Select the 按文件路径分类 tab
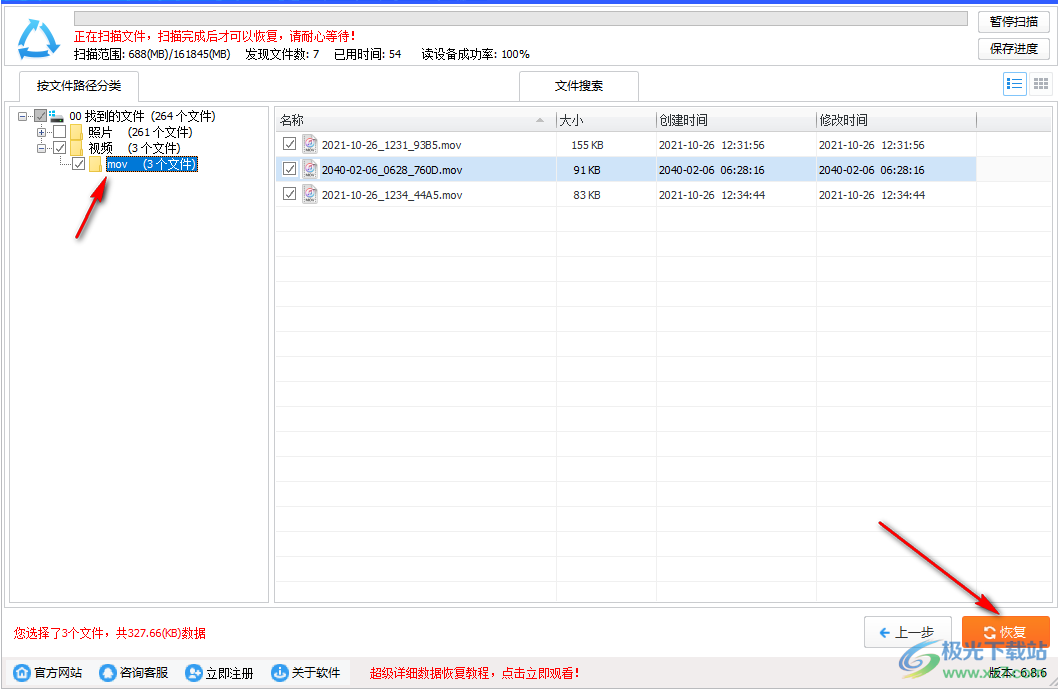Screen dimensions: 1058x689 tap(78, 86)
